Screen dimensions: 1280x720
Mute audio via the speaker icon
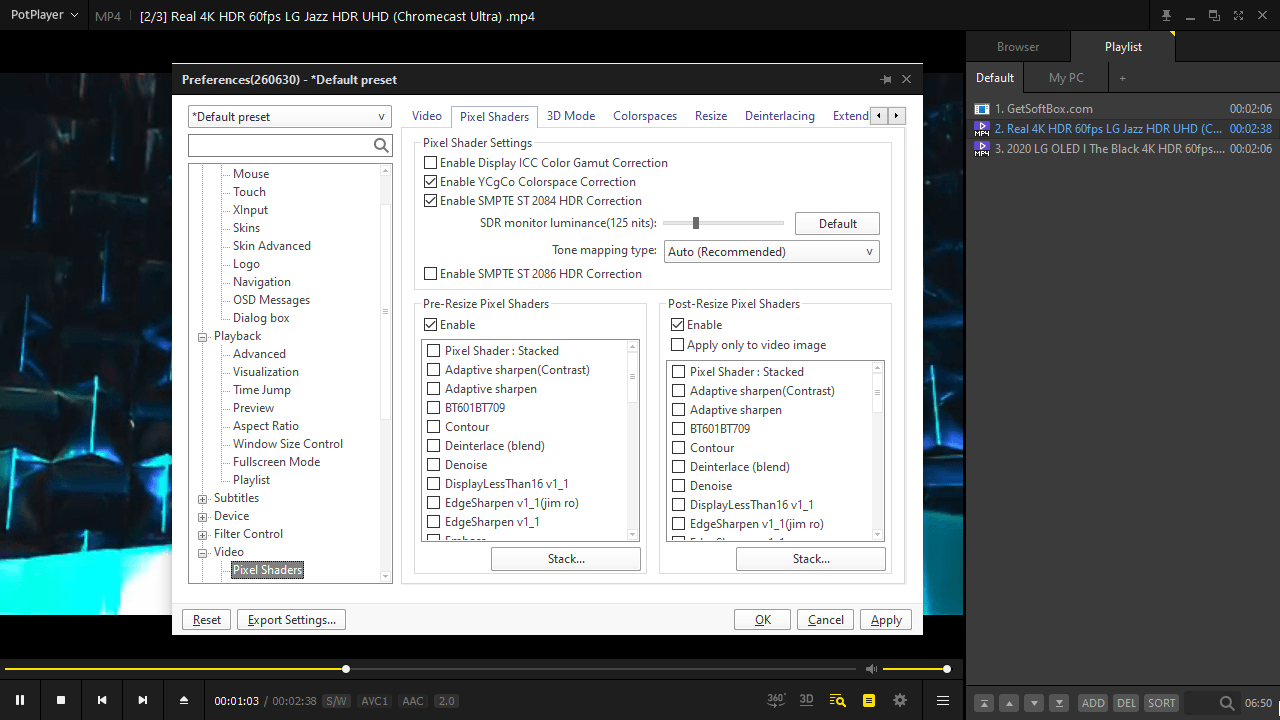pos(871,669)
